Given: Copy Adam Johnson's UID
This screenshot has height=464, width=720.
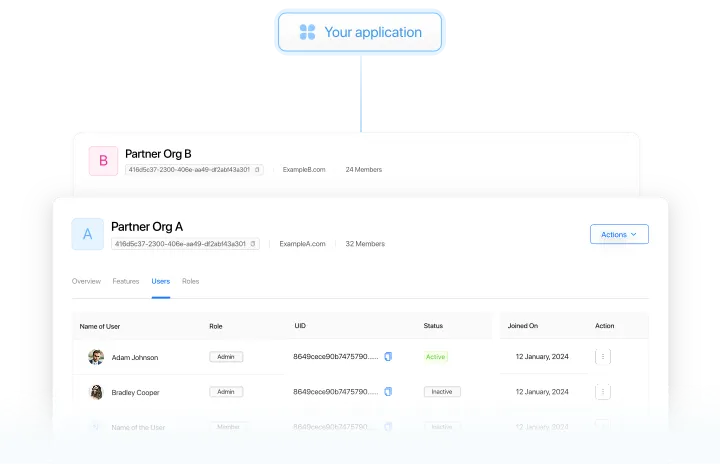Looking at the screenshot, I should [388, 357].
